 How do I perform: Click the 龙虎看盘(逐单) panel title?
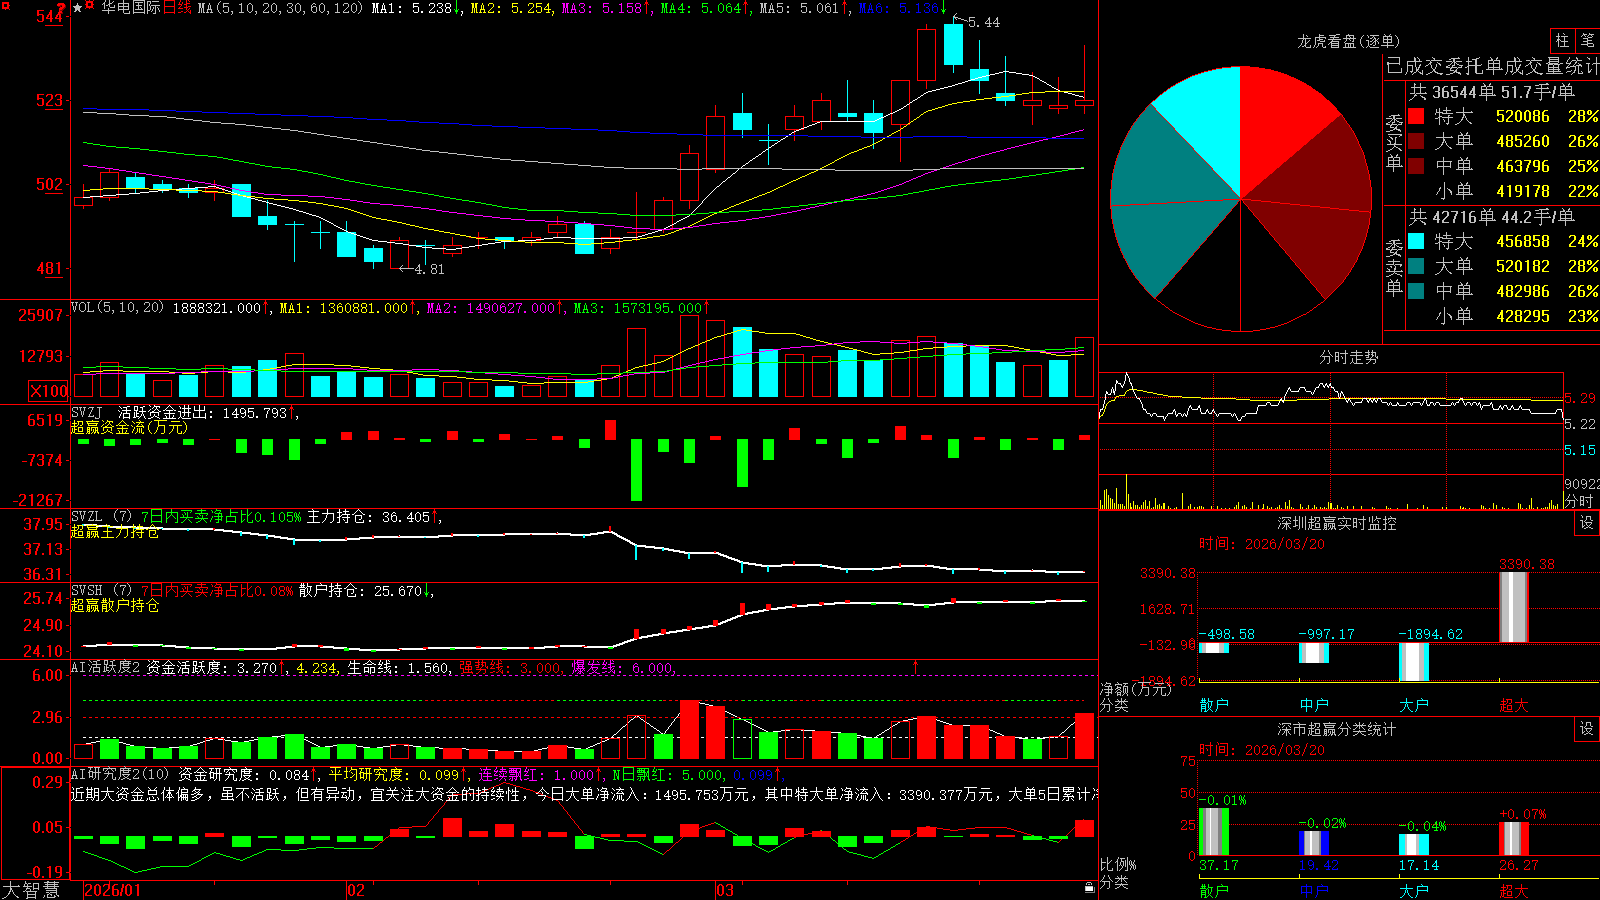(1348, 41)
